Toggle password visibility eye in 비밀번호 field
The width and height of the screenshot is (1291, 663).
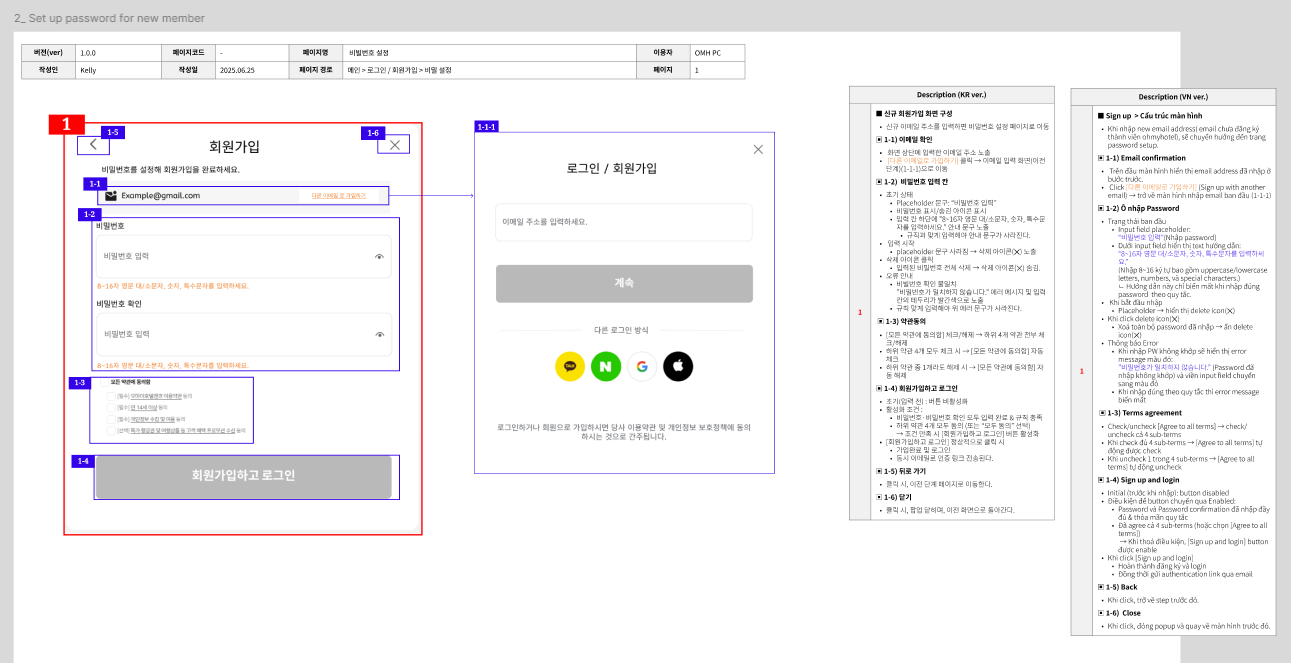(379, 257)
